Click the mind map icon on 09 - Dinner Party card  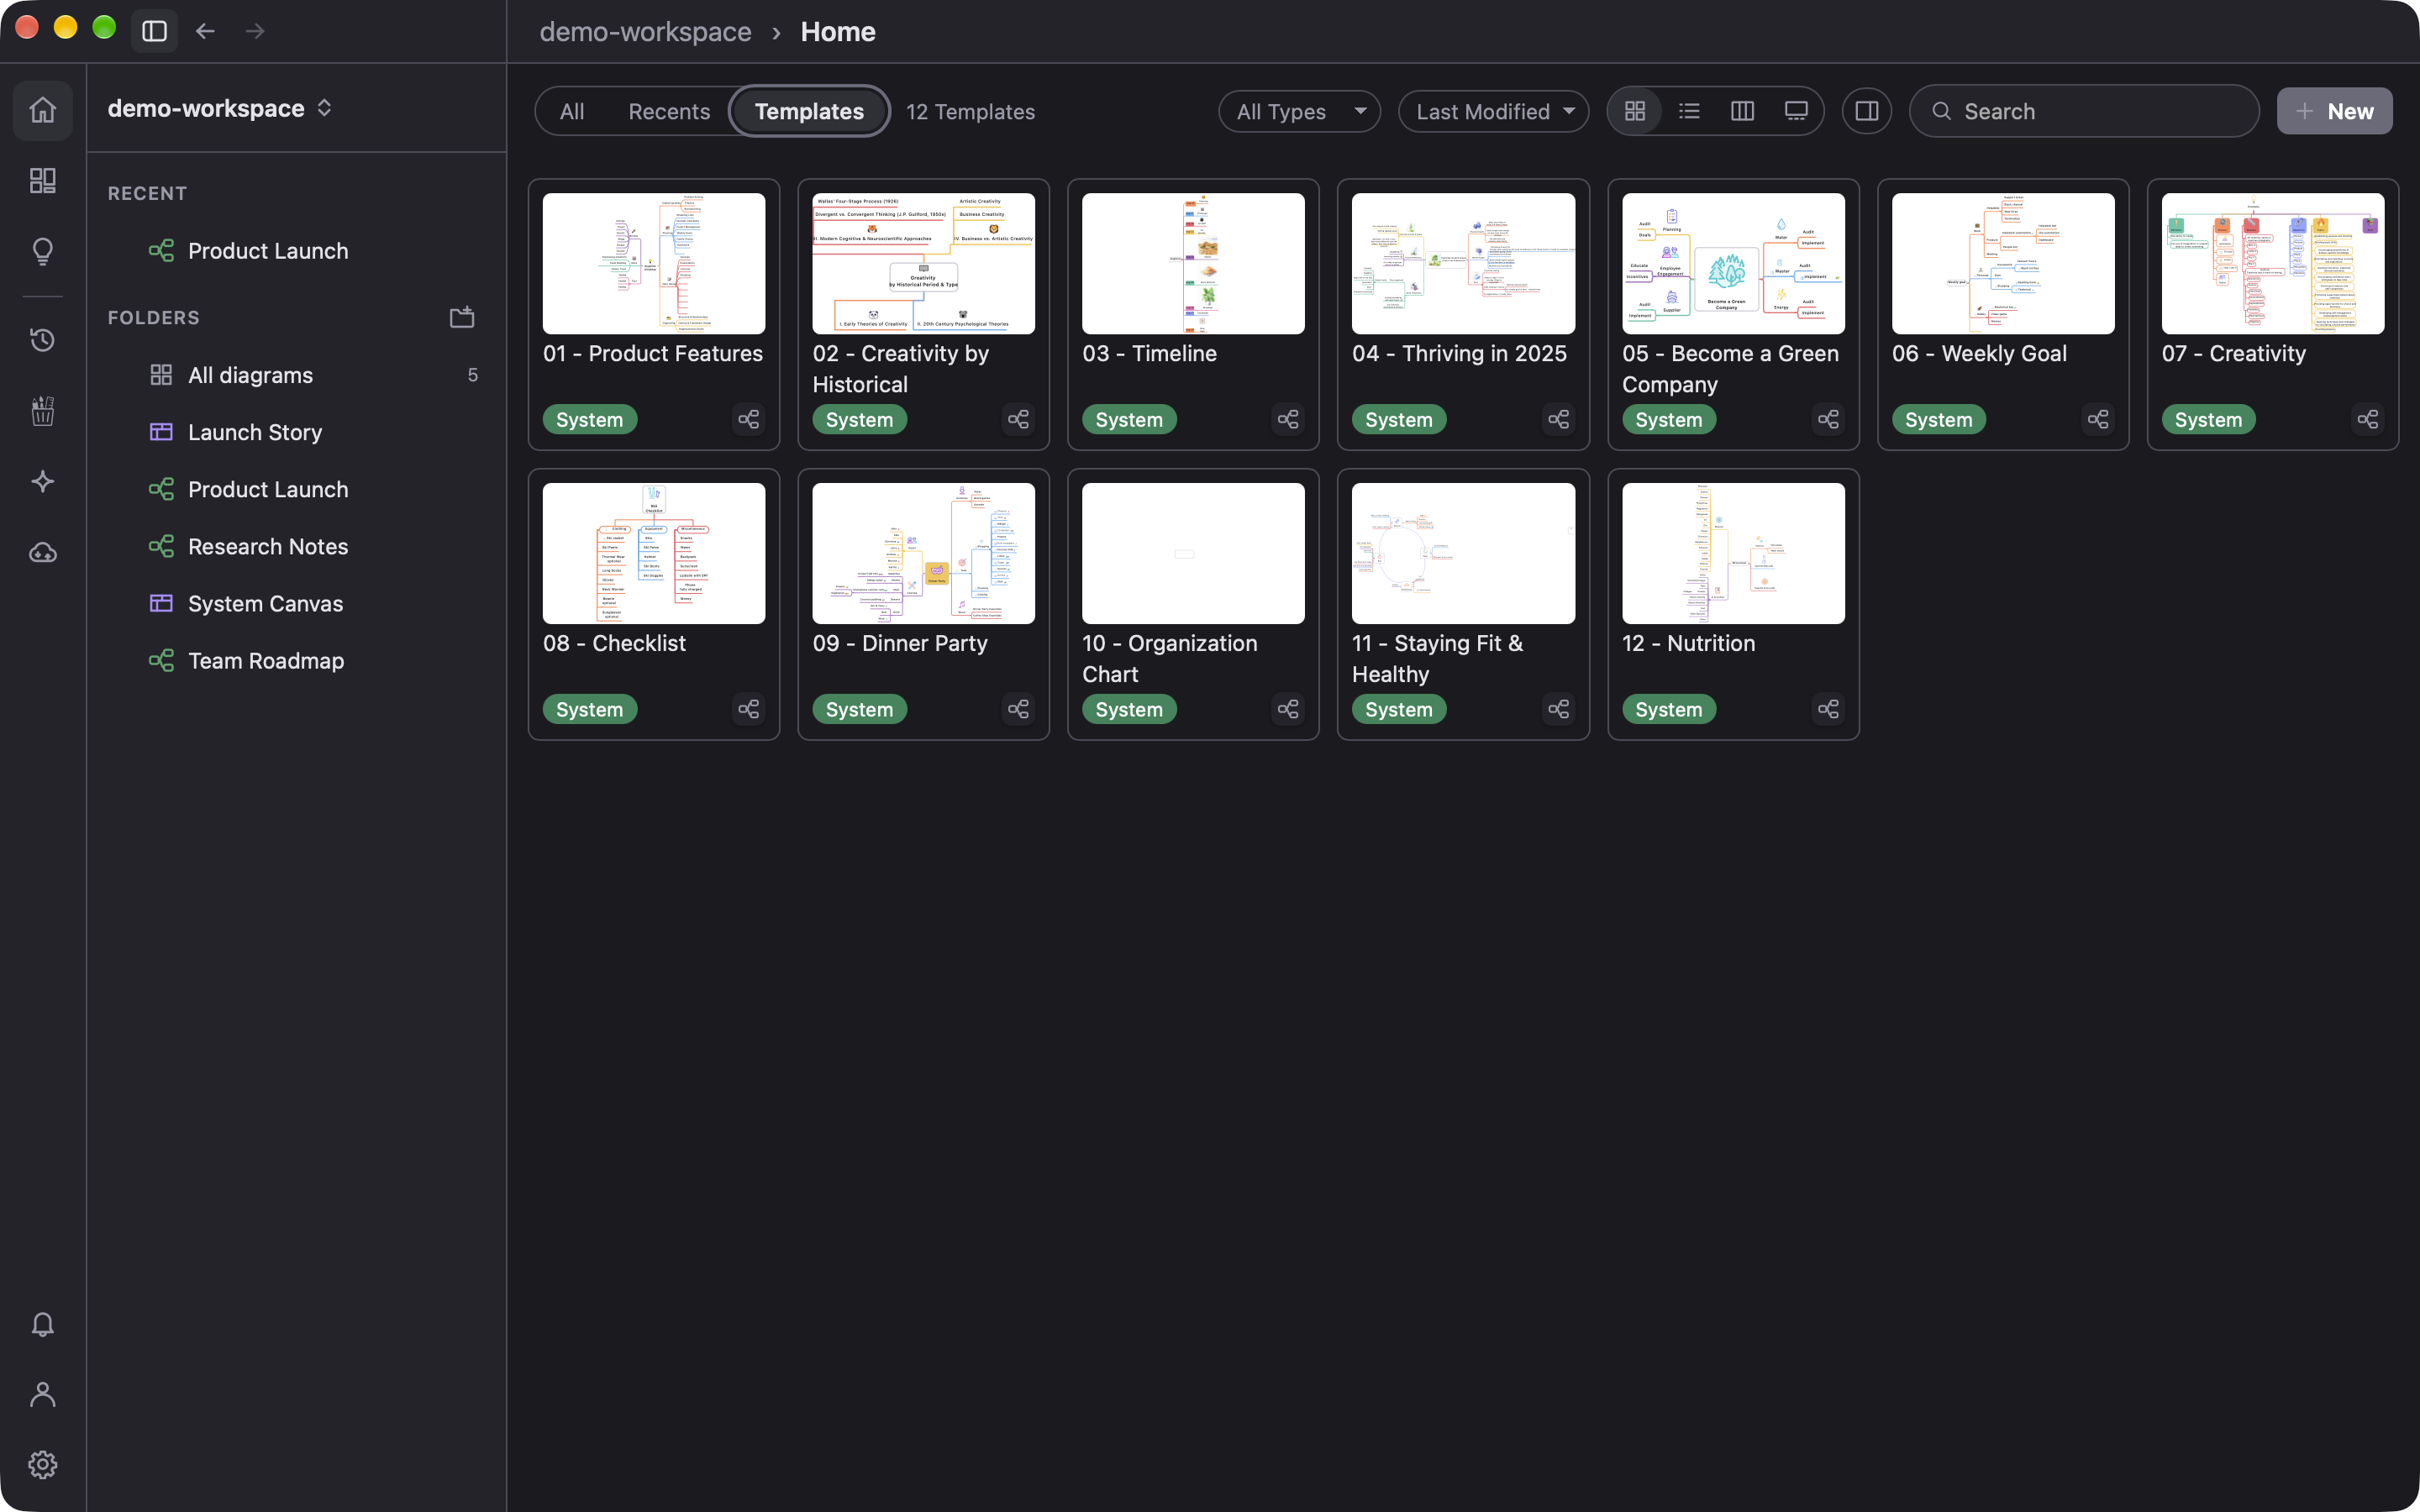(1018, 709)
